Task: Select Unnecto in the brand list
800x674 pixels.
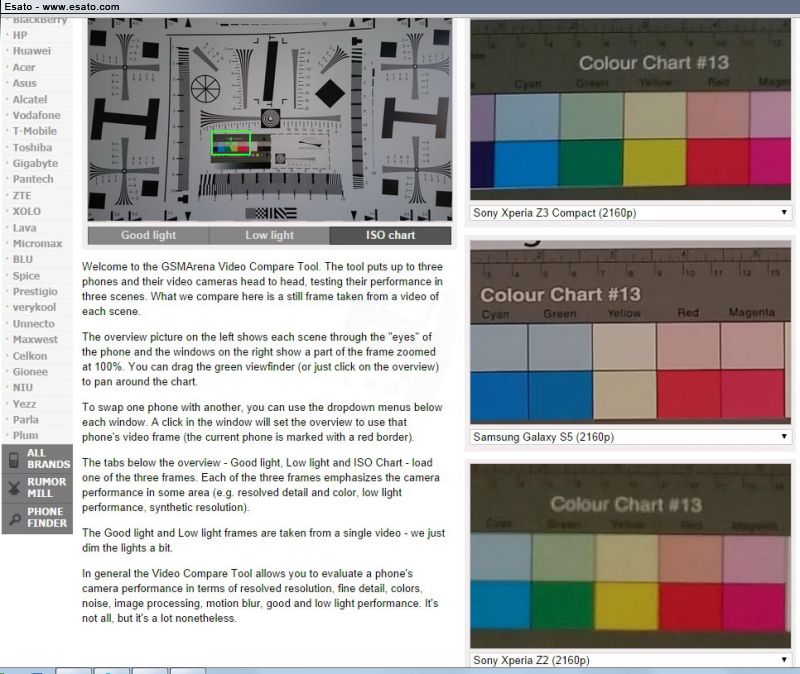Action: coord(34,323)
